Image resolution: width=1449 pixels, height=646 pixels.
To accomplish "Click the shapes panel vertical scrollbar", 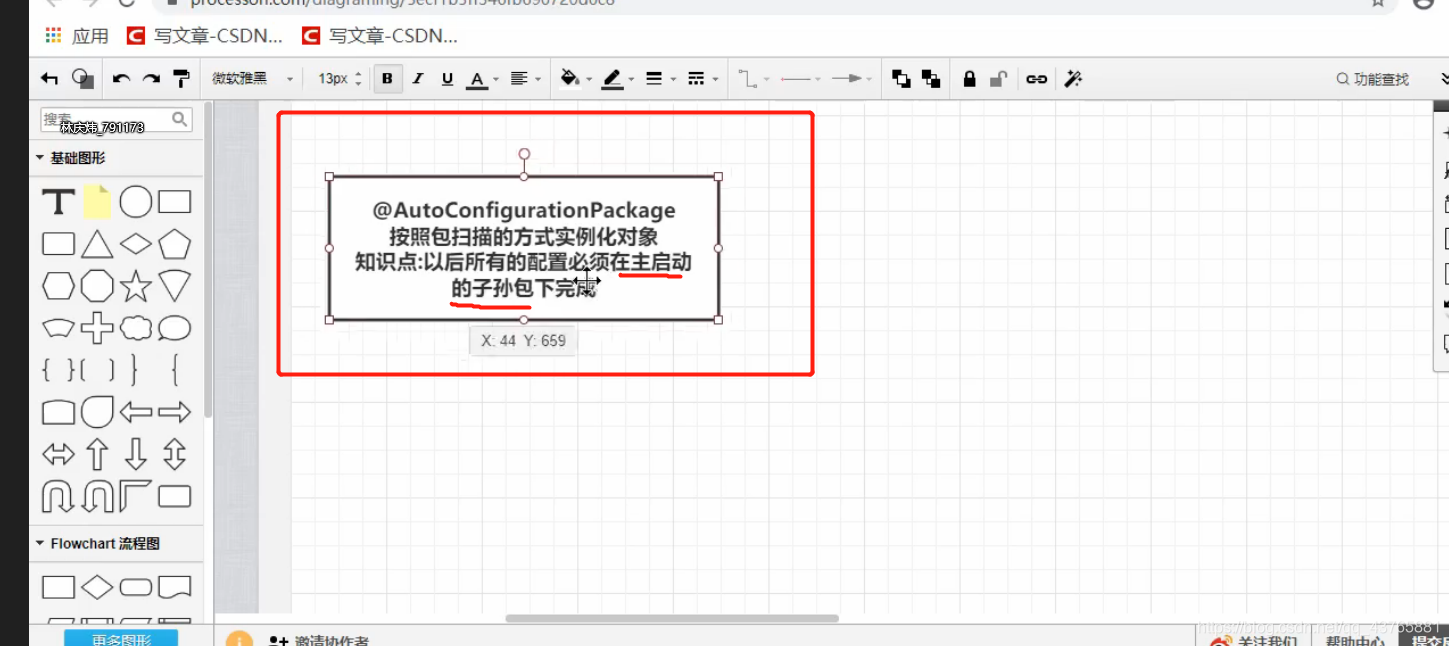I will point(208,260).
